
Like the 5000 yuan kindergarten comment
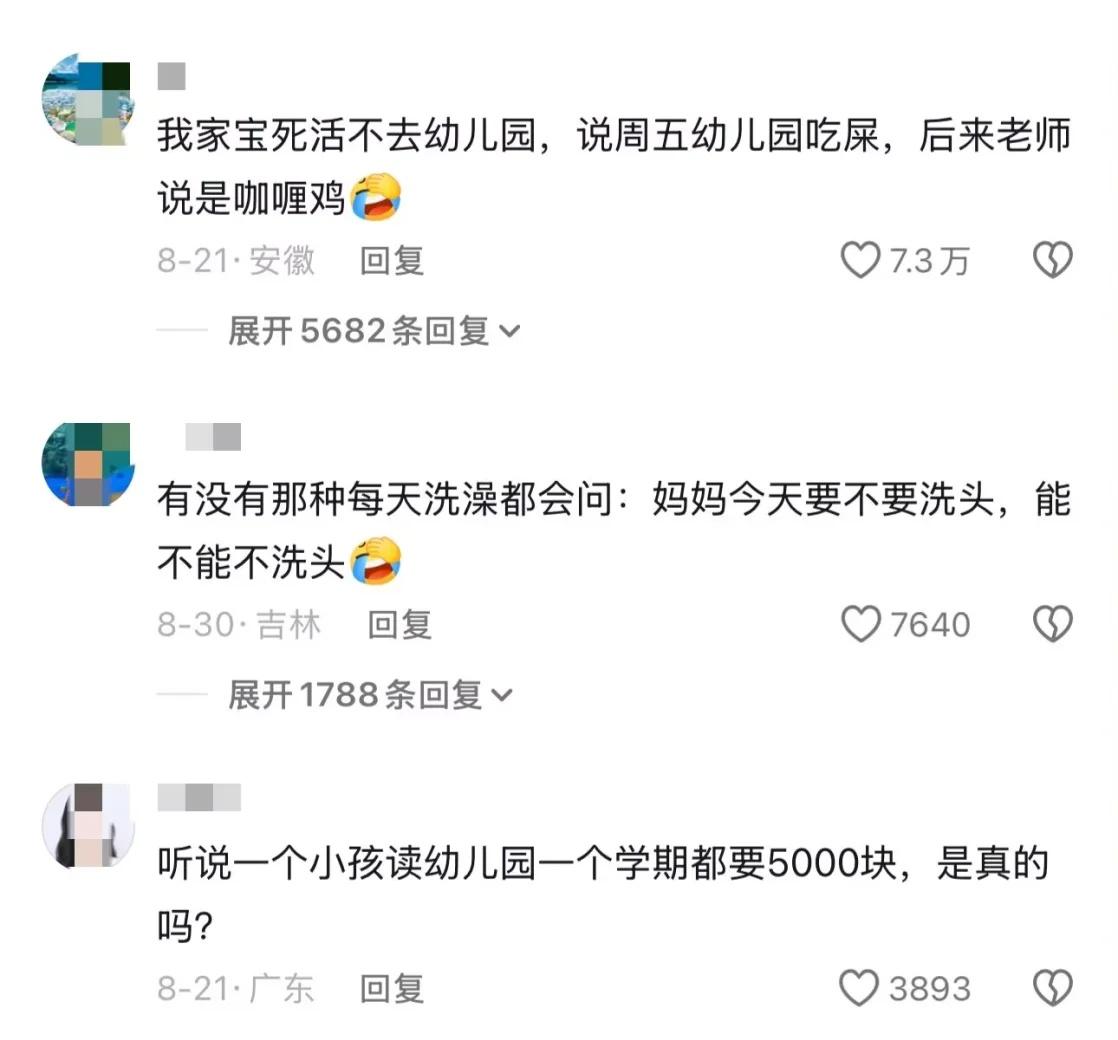click(859, 988)
